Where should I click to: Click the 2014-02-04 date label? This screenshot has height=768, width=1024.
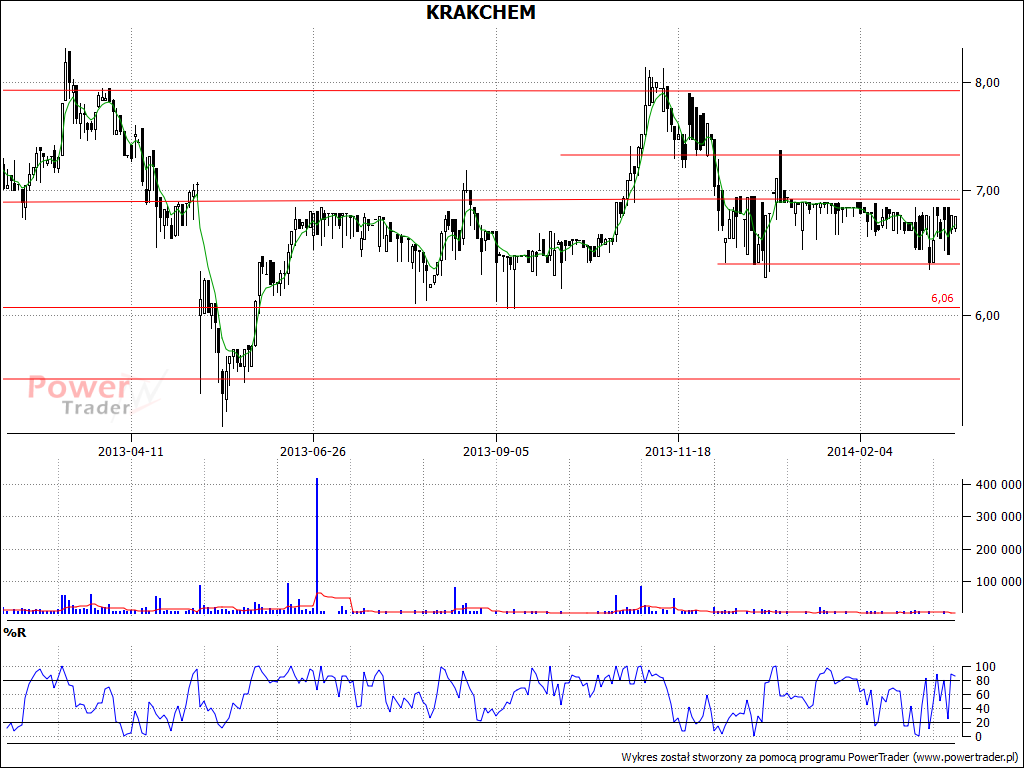(860, 451)
